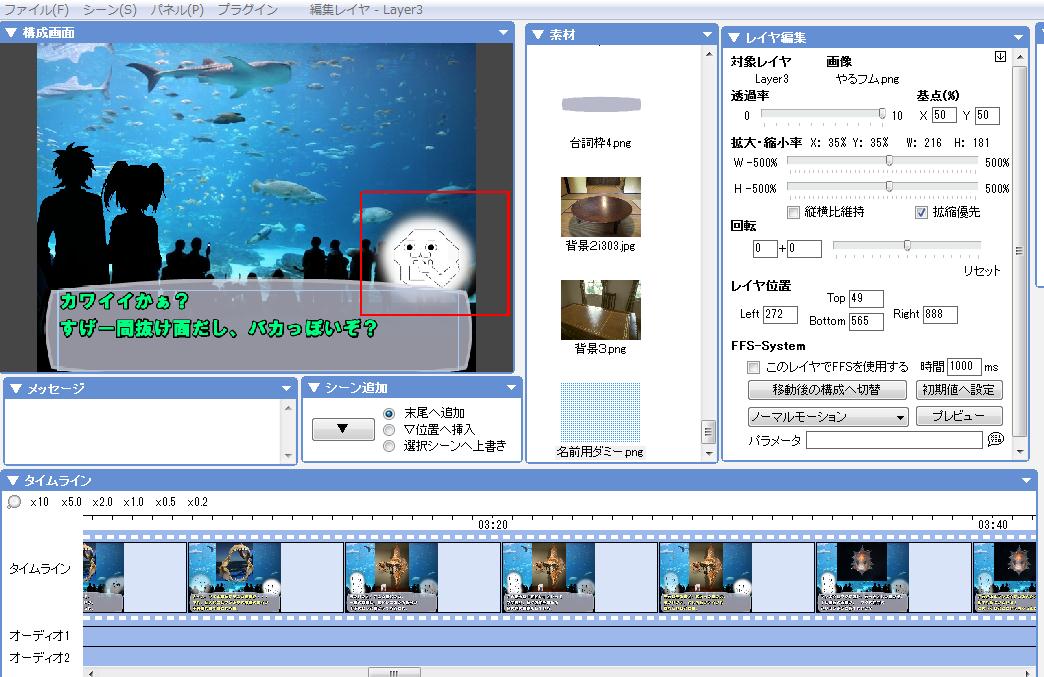Click the layer Left position field
The height and width of the screenshot is (677, 1044).
[x=780, y=314]
